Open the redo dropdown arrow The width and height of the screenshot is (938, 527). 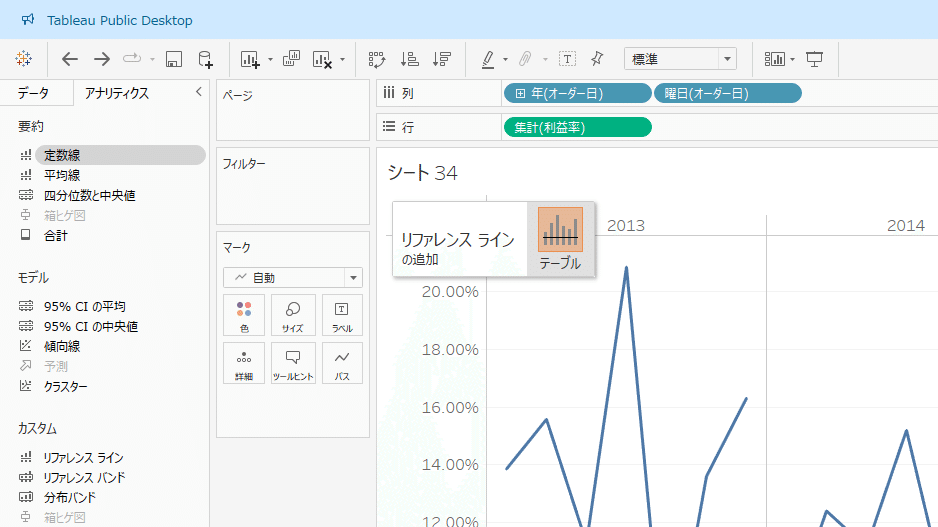(x=153, y=59)
